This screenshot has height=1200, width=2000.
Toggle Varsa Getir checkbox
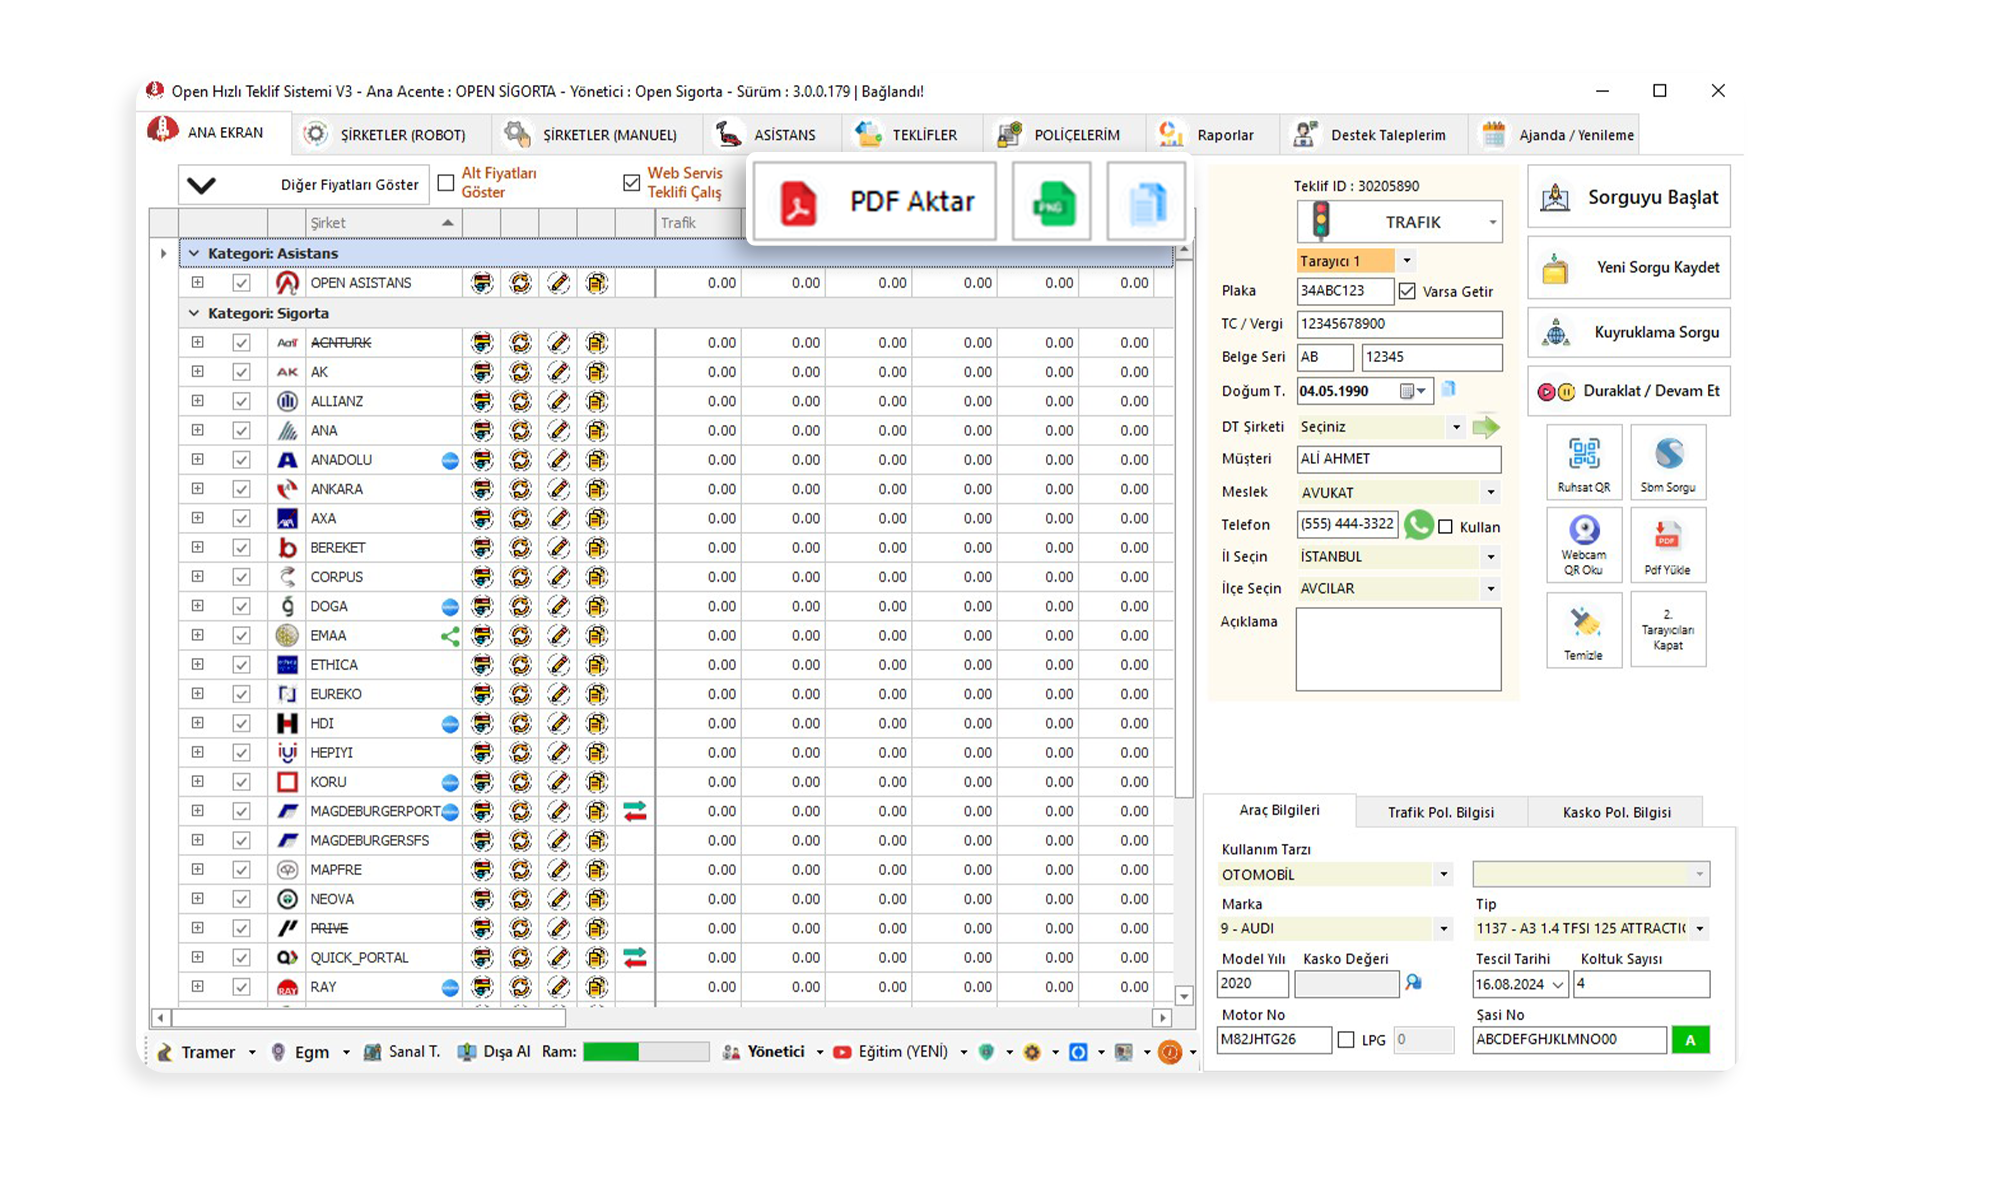pyautogui.click(x=1408, y=291)
